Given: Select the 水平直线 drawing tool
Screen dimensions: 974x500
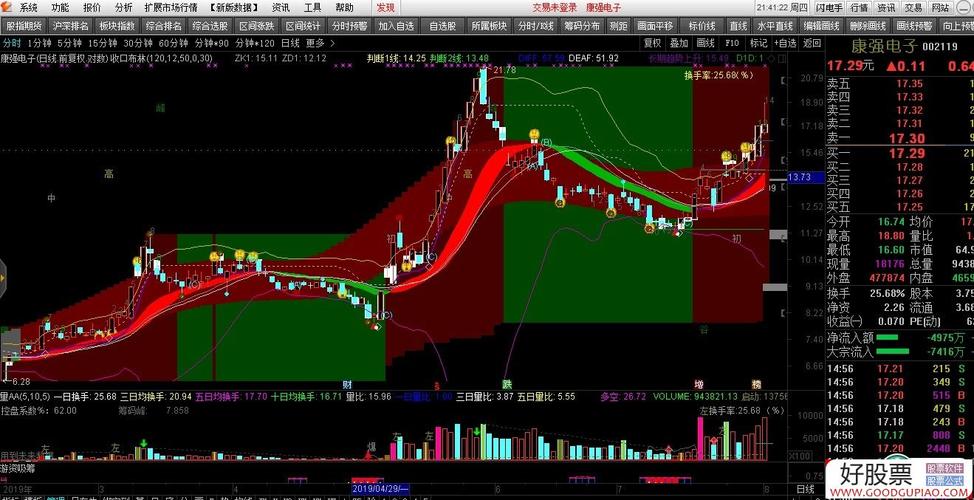Looking at the screenshot, I should pyautogui.click(x=775, y=26).
